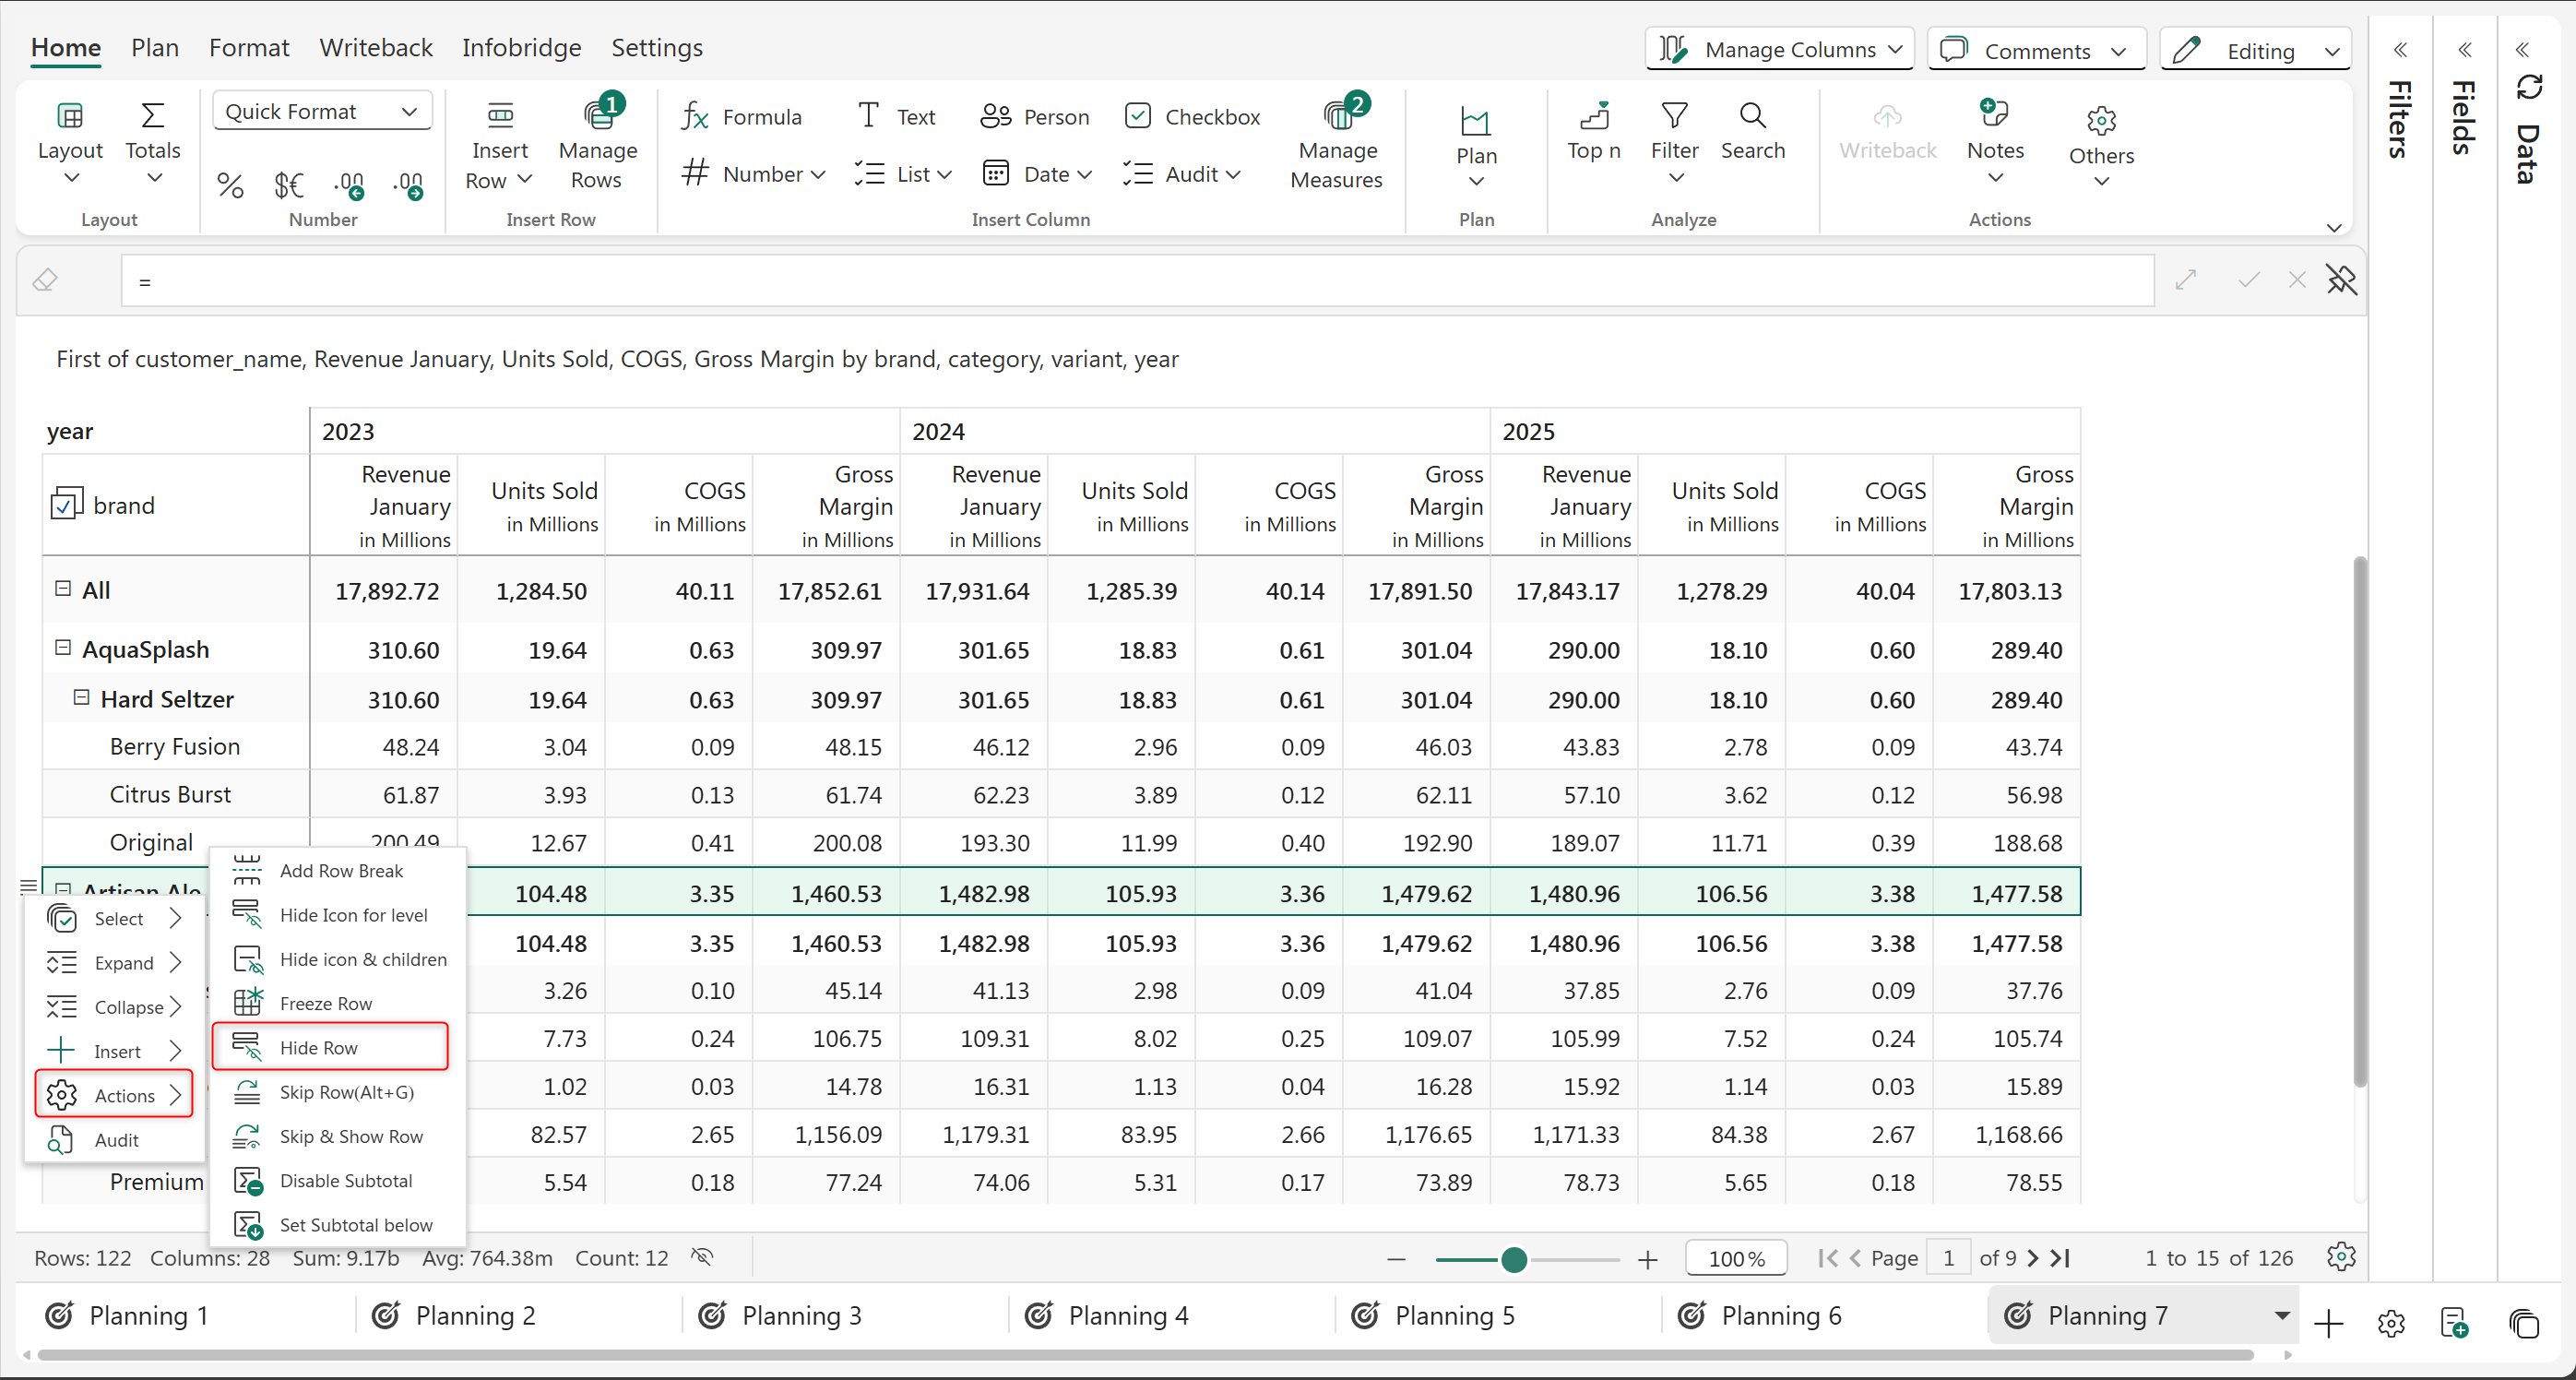Switch to the Writeback ribbon tab

point(376,47)
